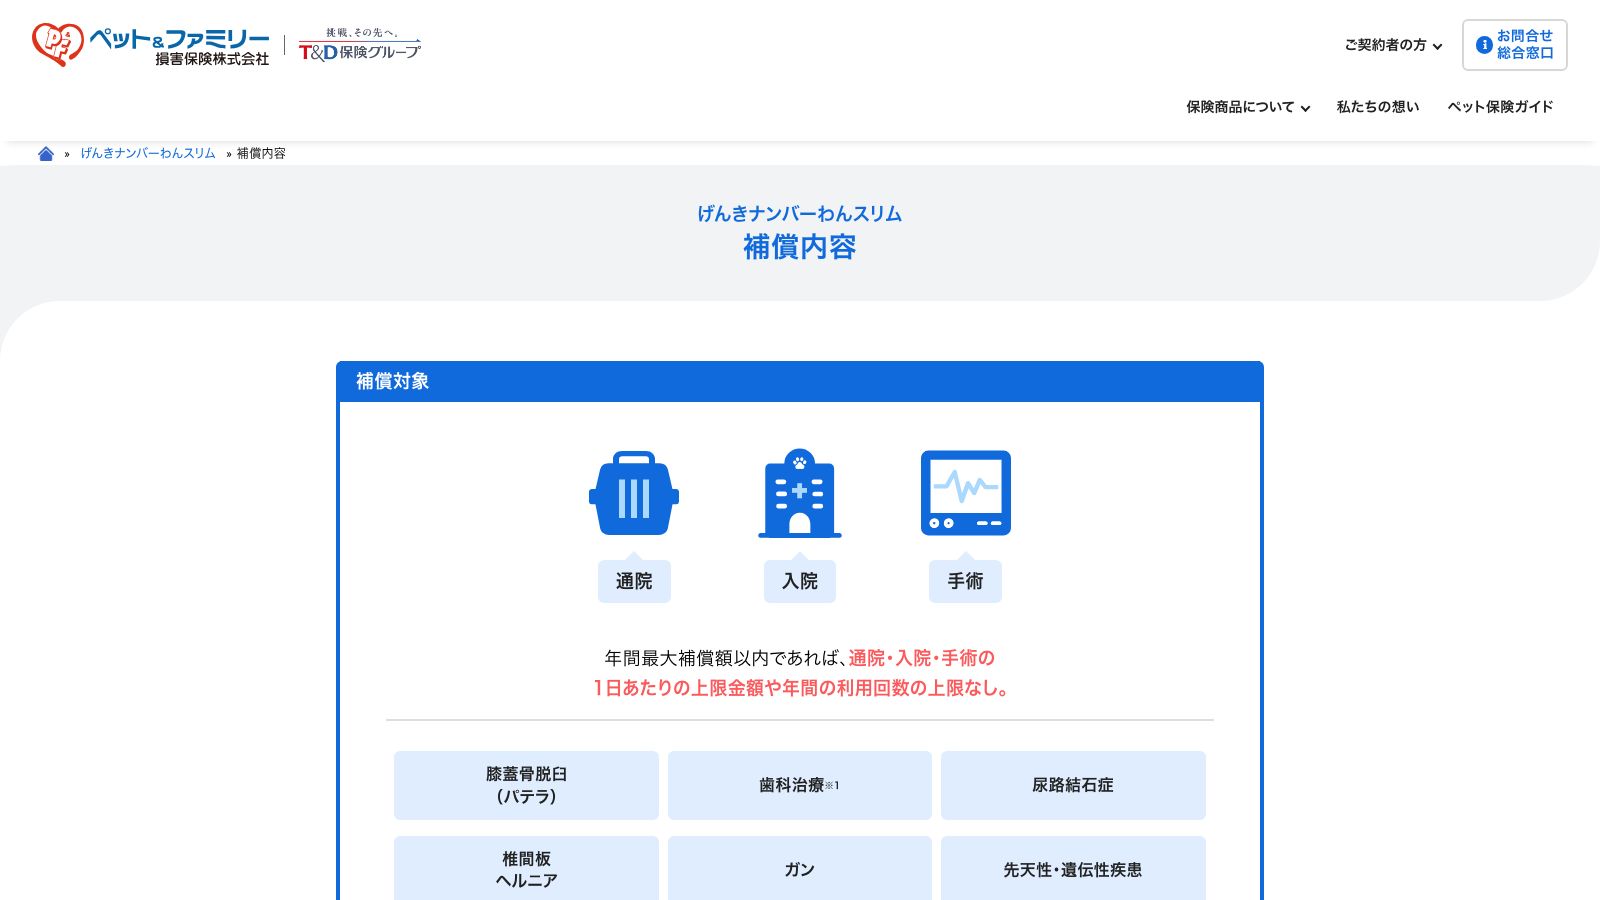Image resolution: width=1600 pixels, height=900 pixels.
Task: Expand the ご契約者の方 dropdown
Action: click(1393, 45)
